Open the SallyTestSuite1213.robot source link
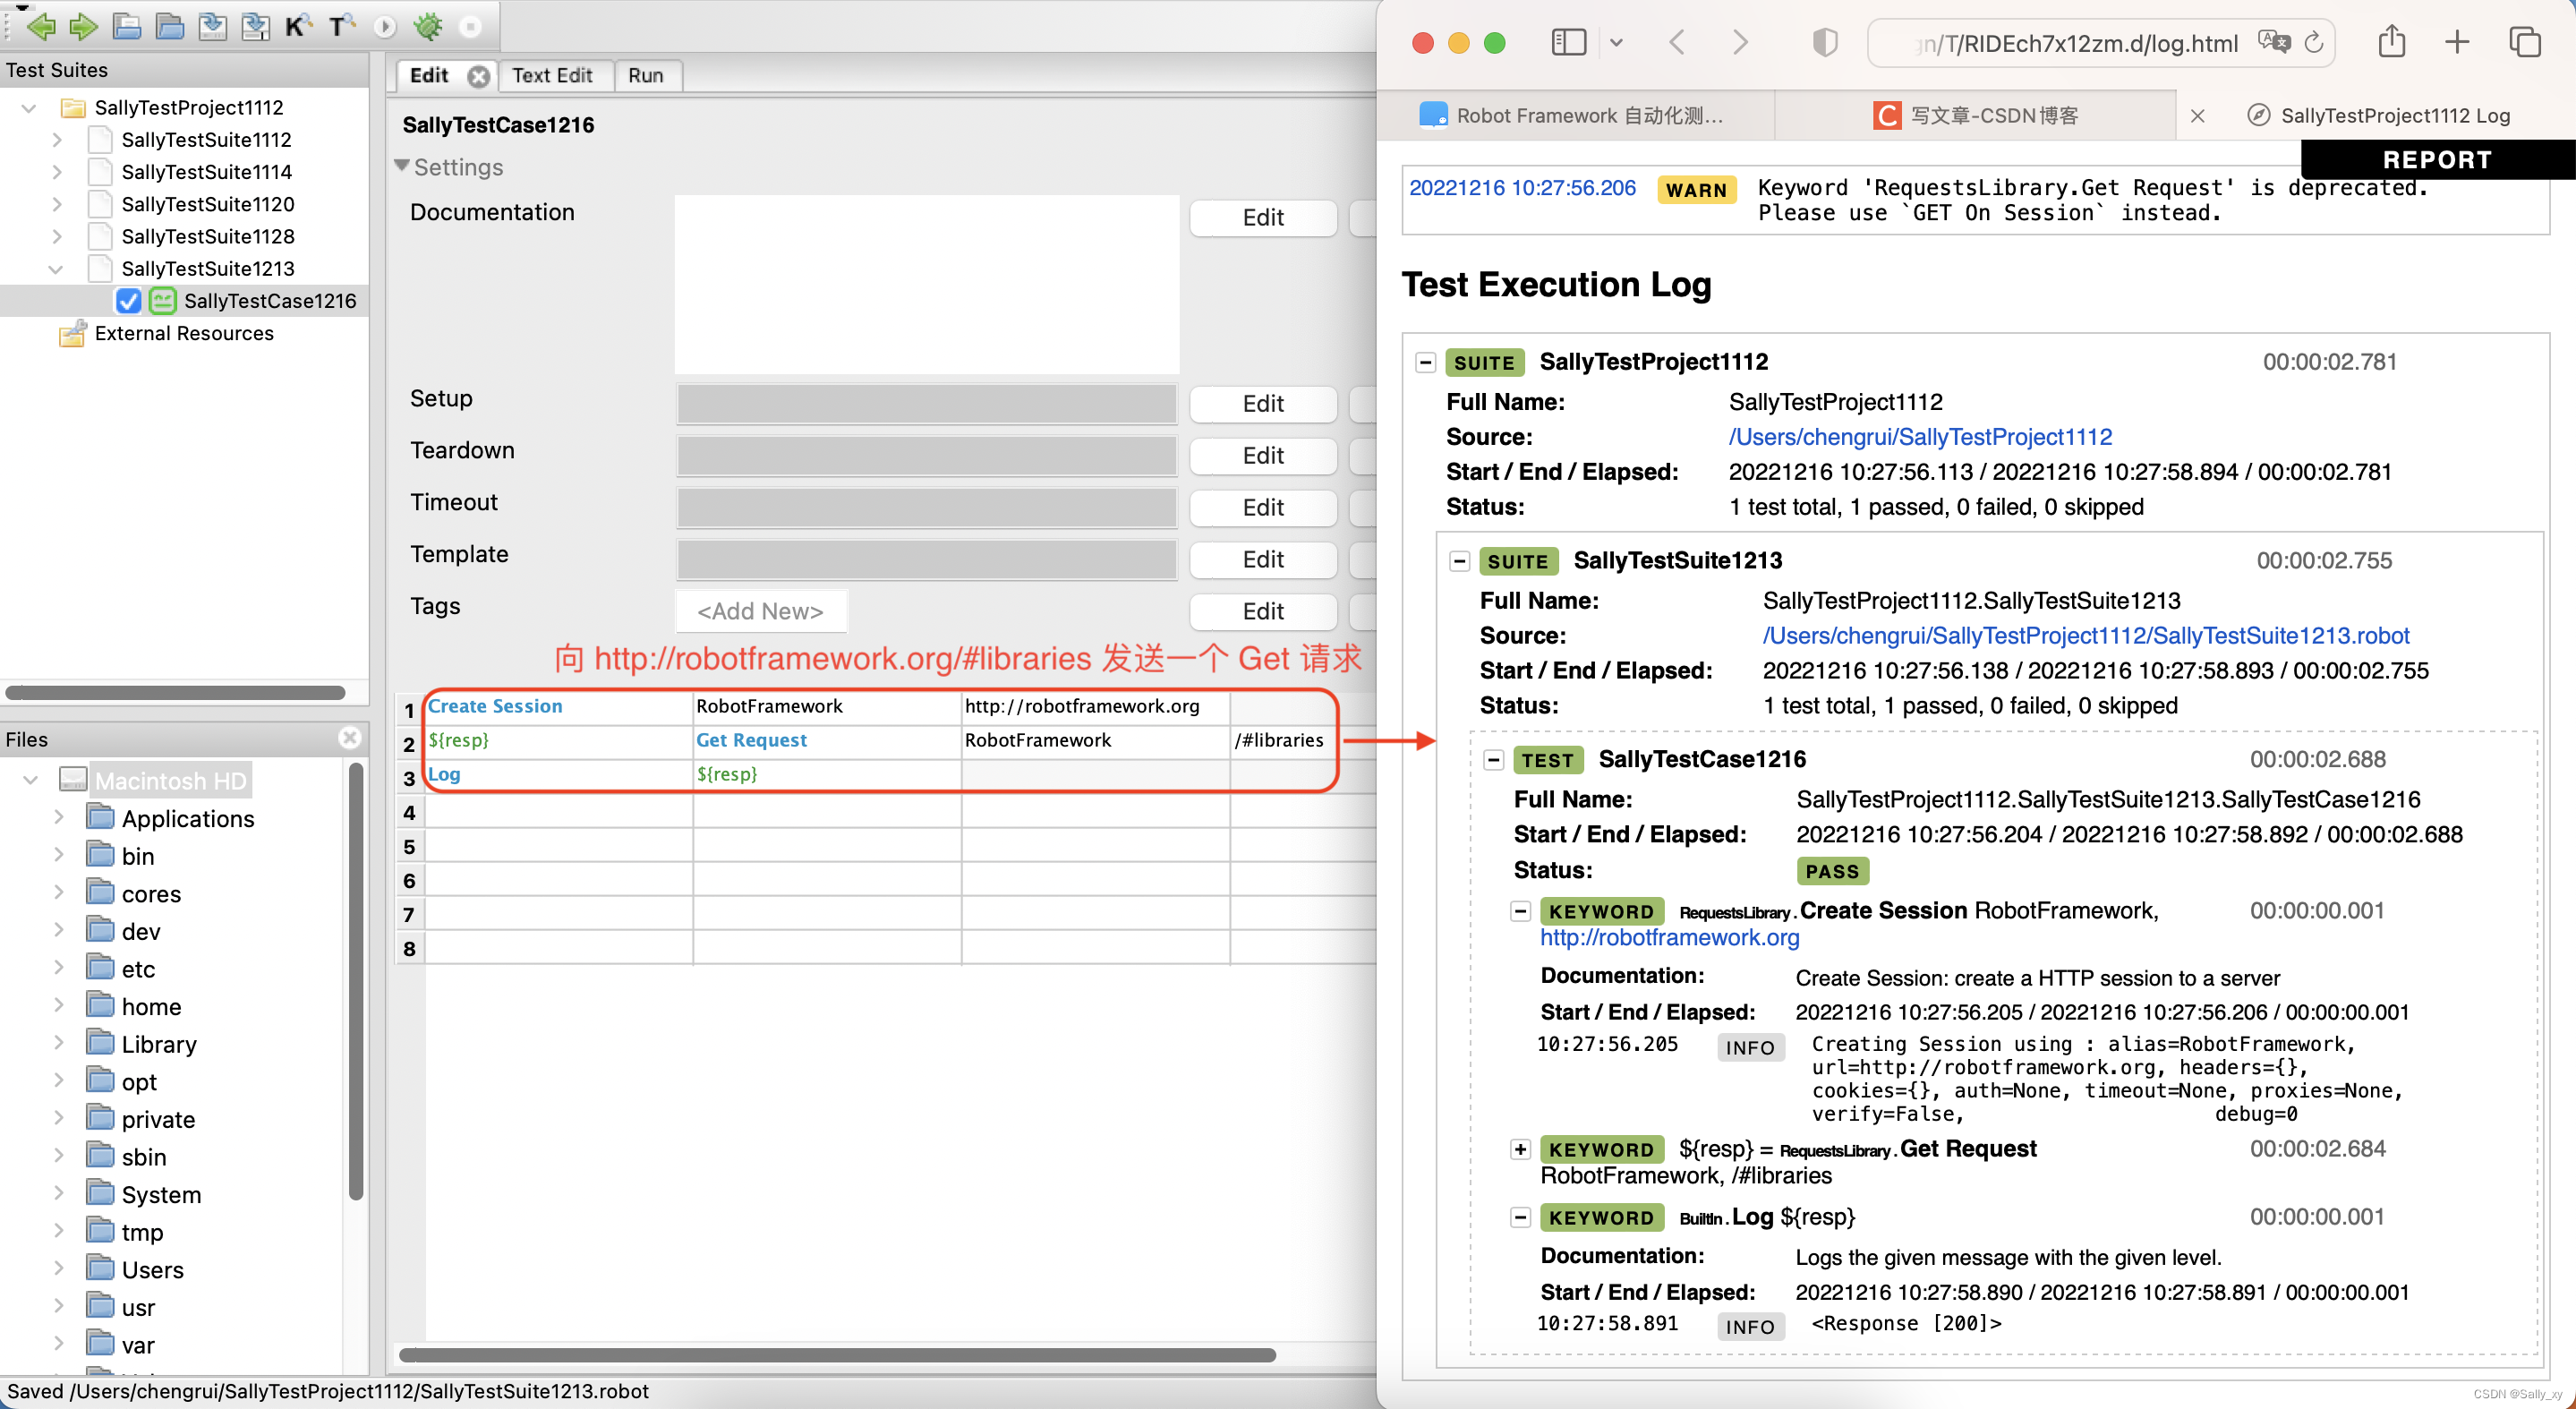Image resolution: width=2576 pixels, height=1409 pixels. [2085, 636]
